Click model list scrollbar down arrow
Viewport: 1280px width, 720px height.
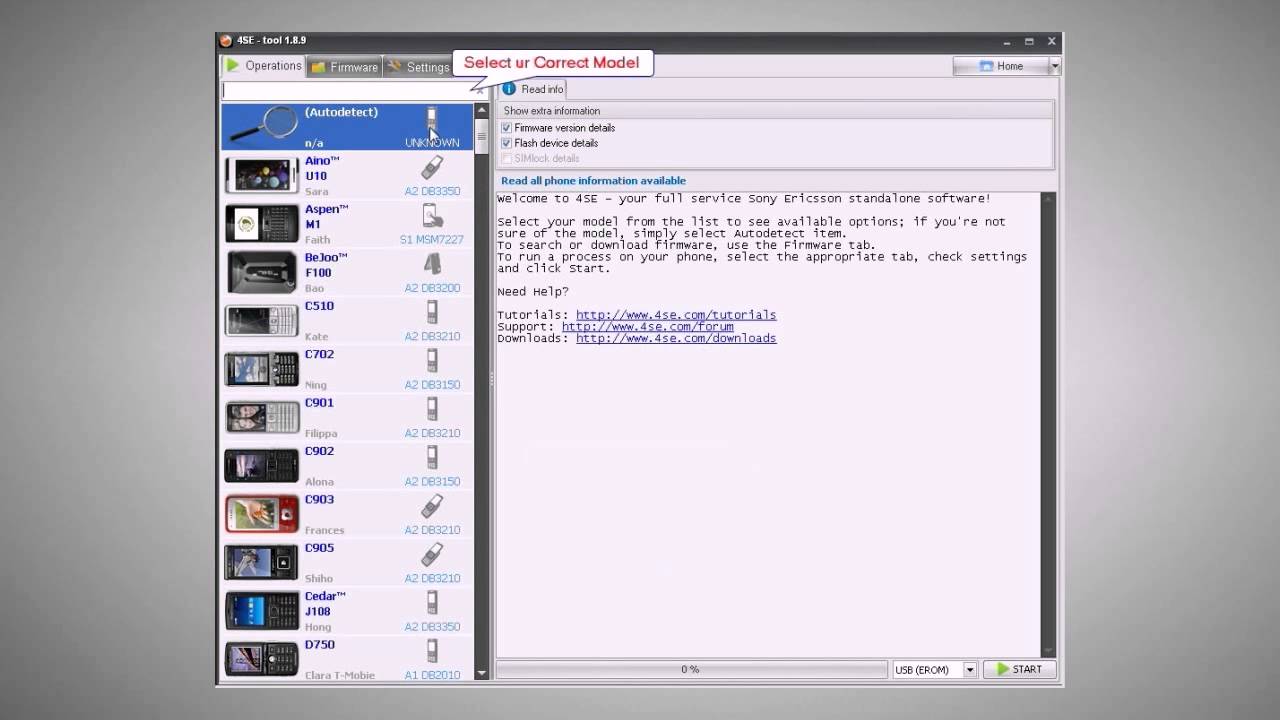tap(481, 674)
